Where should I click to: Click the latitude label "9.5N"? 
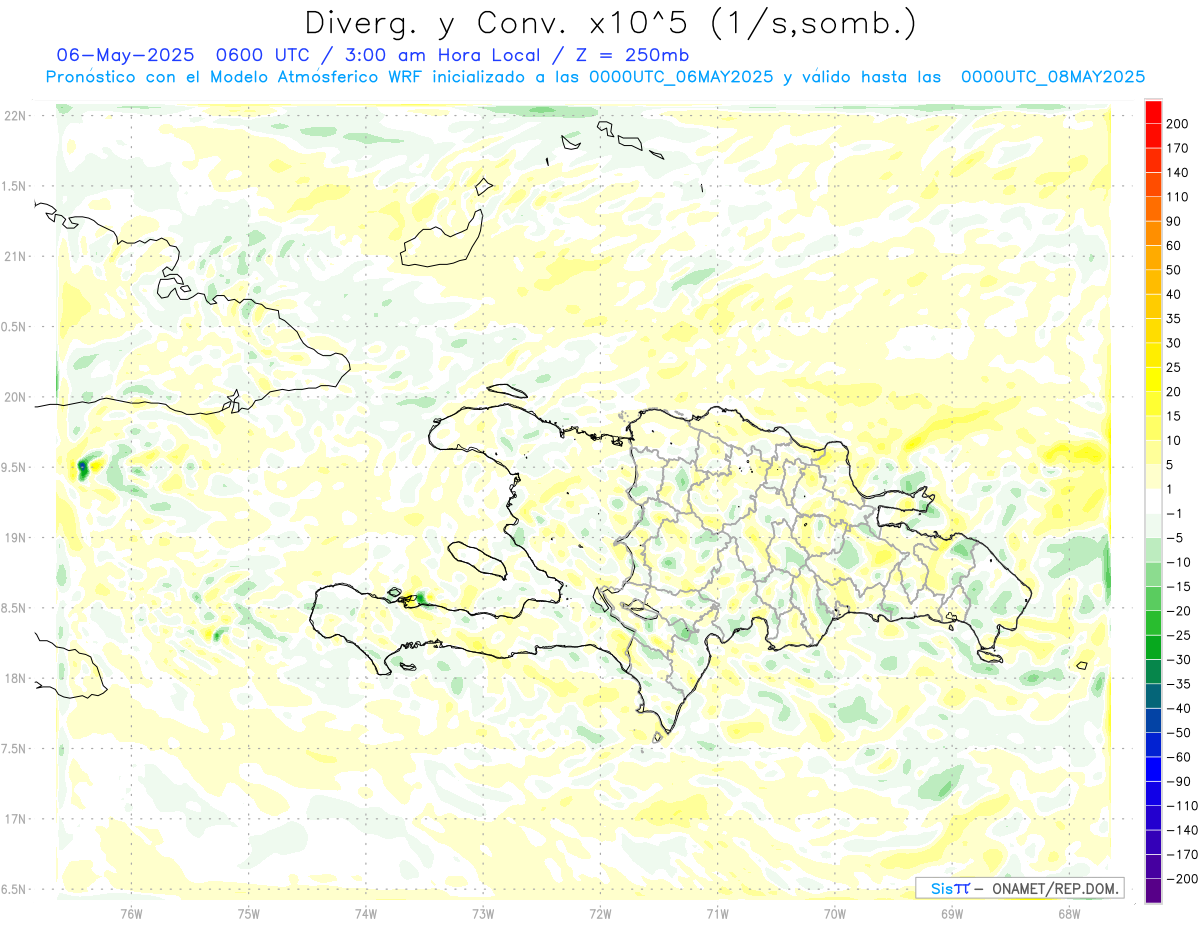[x=15, y=468]
